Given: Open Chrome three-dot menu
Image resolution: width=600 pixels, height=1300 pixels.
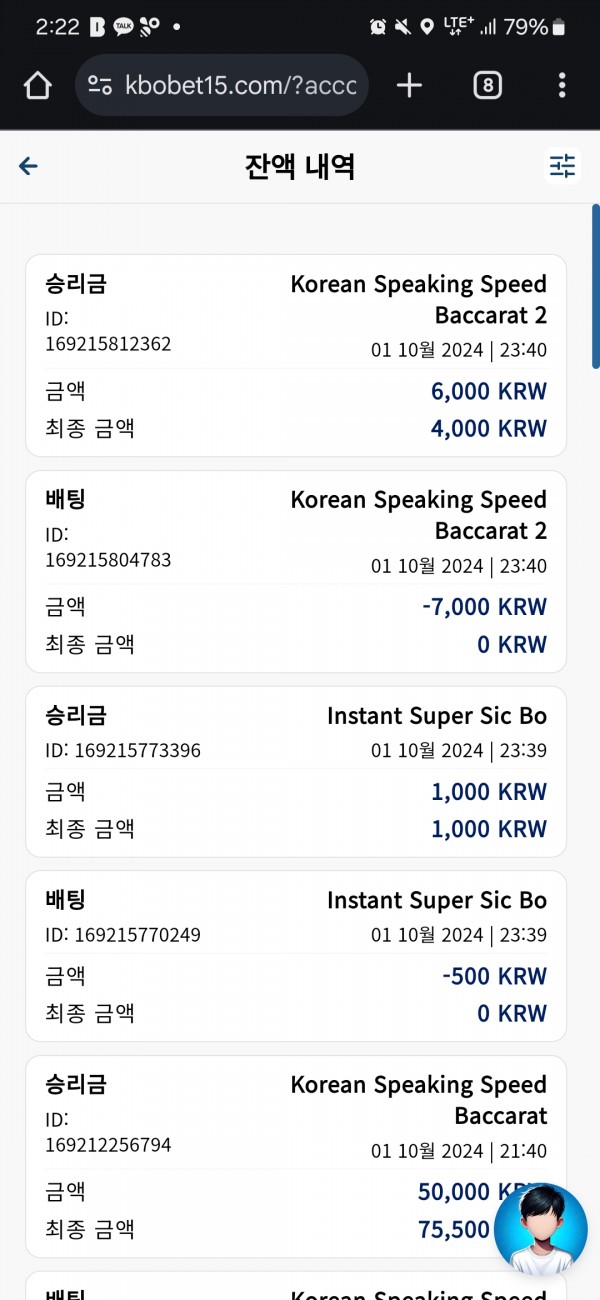Looking at the screenshot, I should pyautogui.click(x=563, y=86).
